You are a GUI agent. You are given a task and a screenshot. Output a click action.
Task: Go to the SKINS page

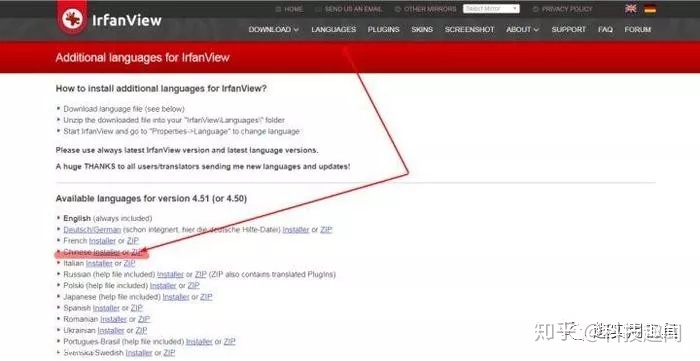[x=422, y=29]
